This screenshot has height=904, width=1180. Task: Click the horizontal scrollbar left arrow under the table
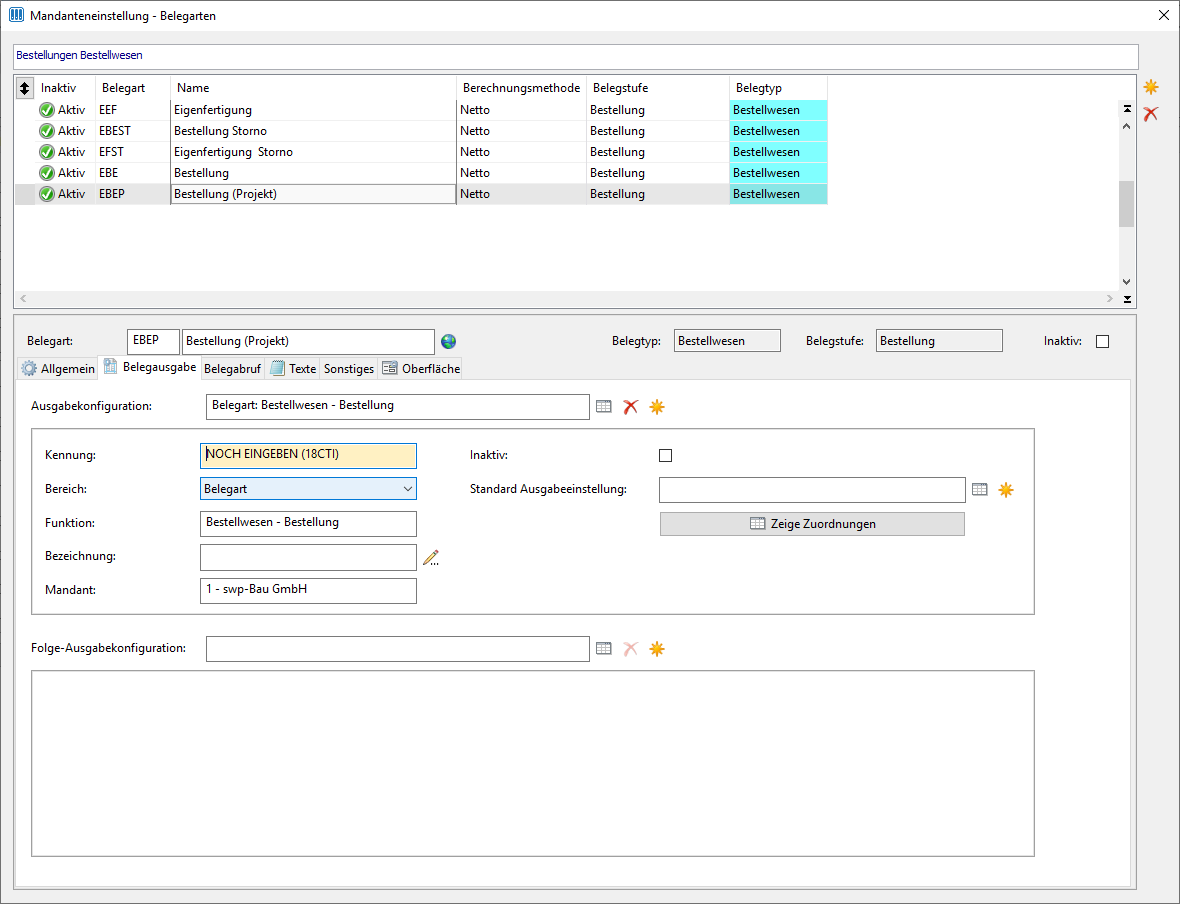pos(23,299)
